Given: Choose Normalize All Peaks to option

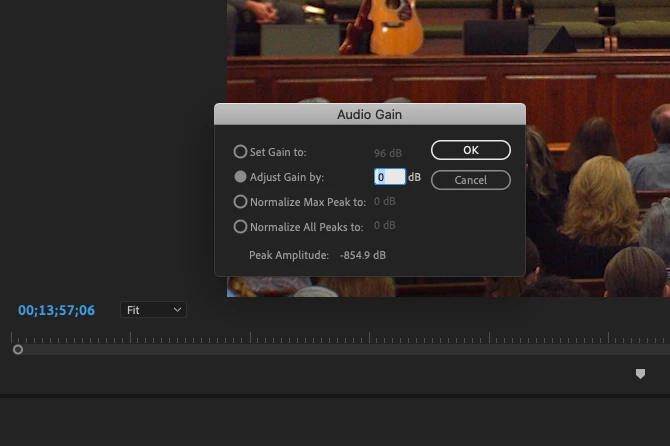Looking at the screenshot, I should (x=240, y=226).
